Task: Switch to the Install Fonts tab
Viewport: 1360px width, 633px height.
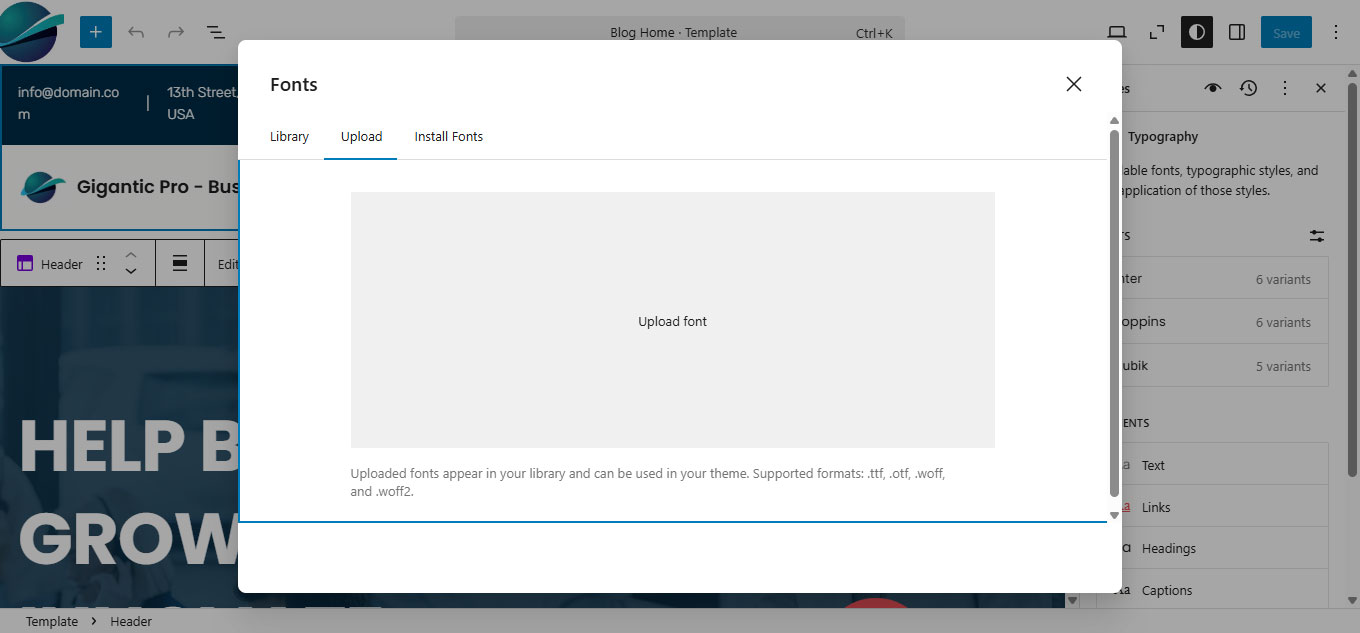Action: point(448,136)
